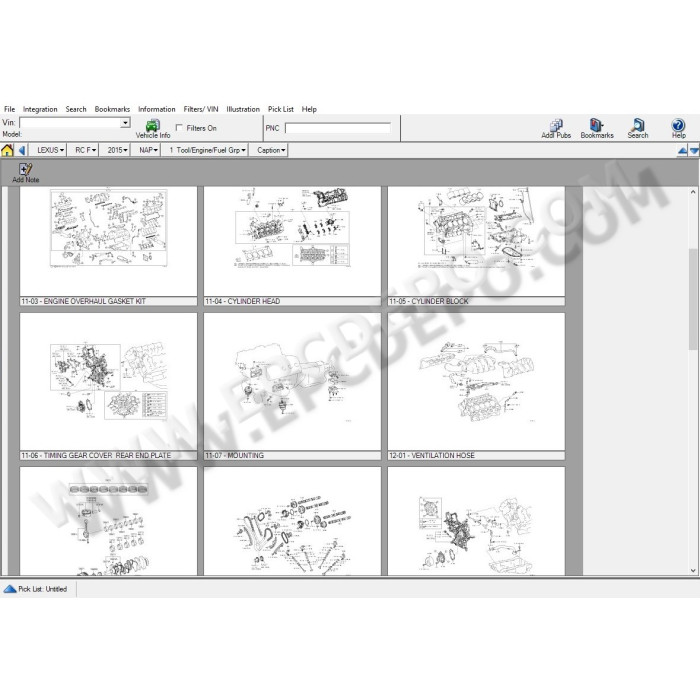Open the Cylinder Head illustration
Viewport: 700px width, 700px height.
pos(292,241)
